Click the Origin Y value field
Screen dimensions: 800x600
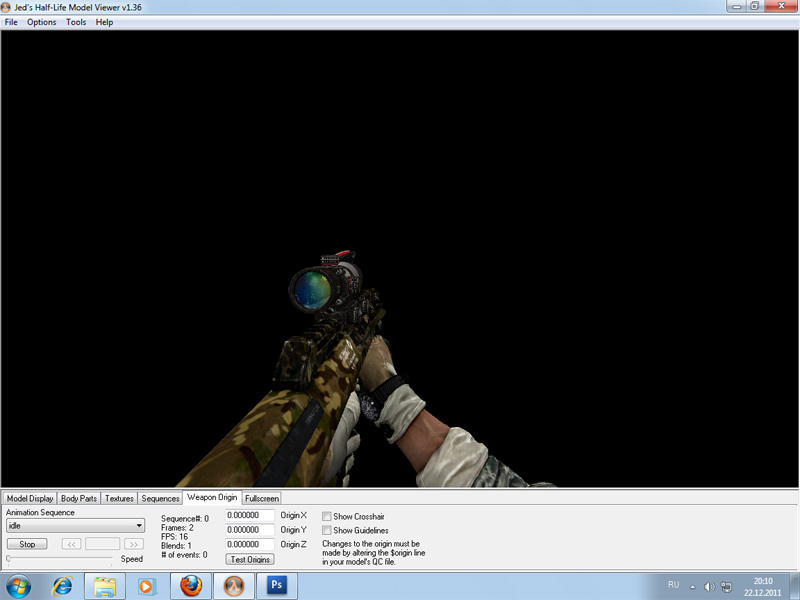pos(249,530)
